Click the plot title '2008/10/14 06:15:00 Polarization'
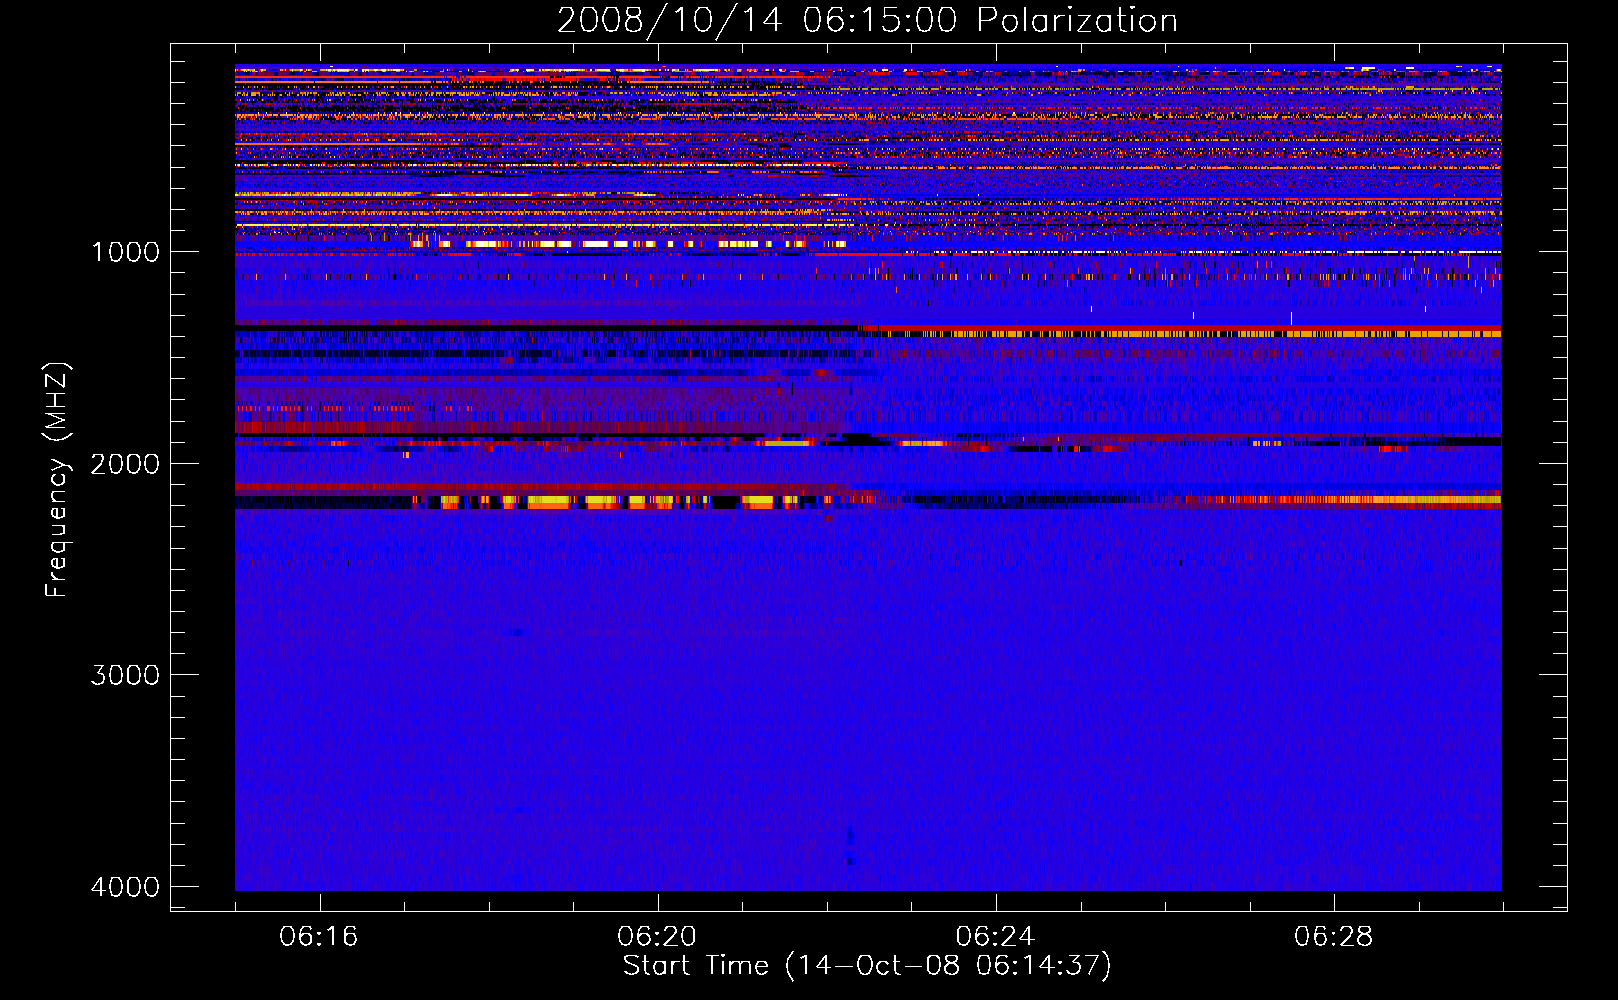1618x1000 pixels. click(x=867, y=20)
